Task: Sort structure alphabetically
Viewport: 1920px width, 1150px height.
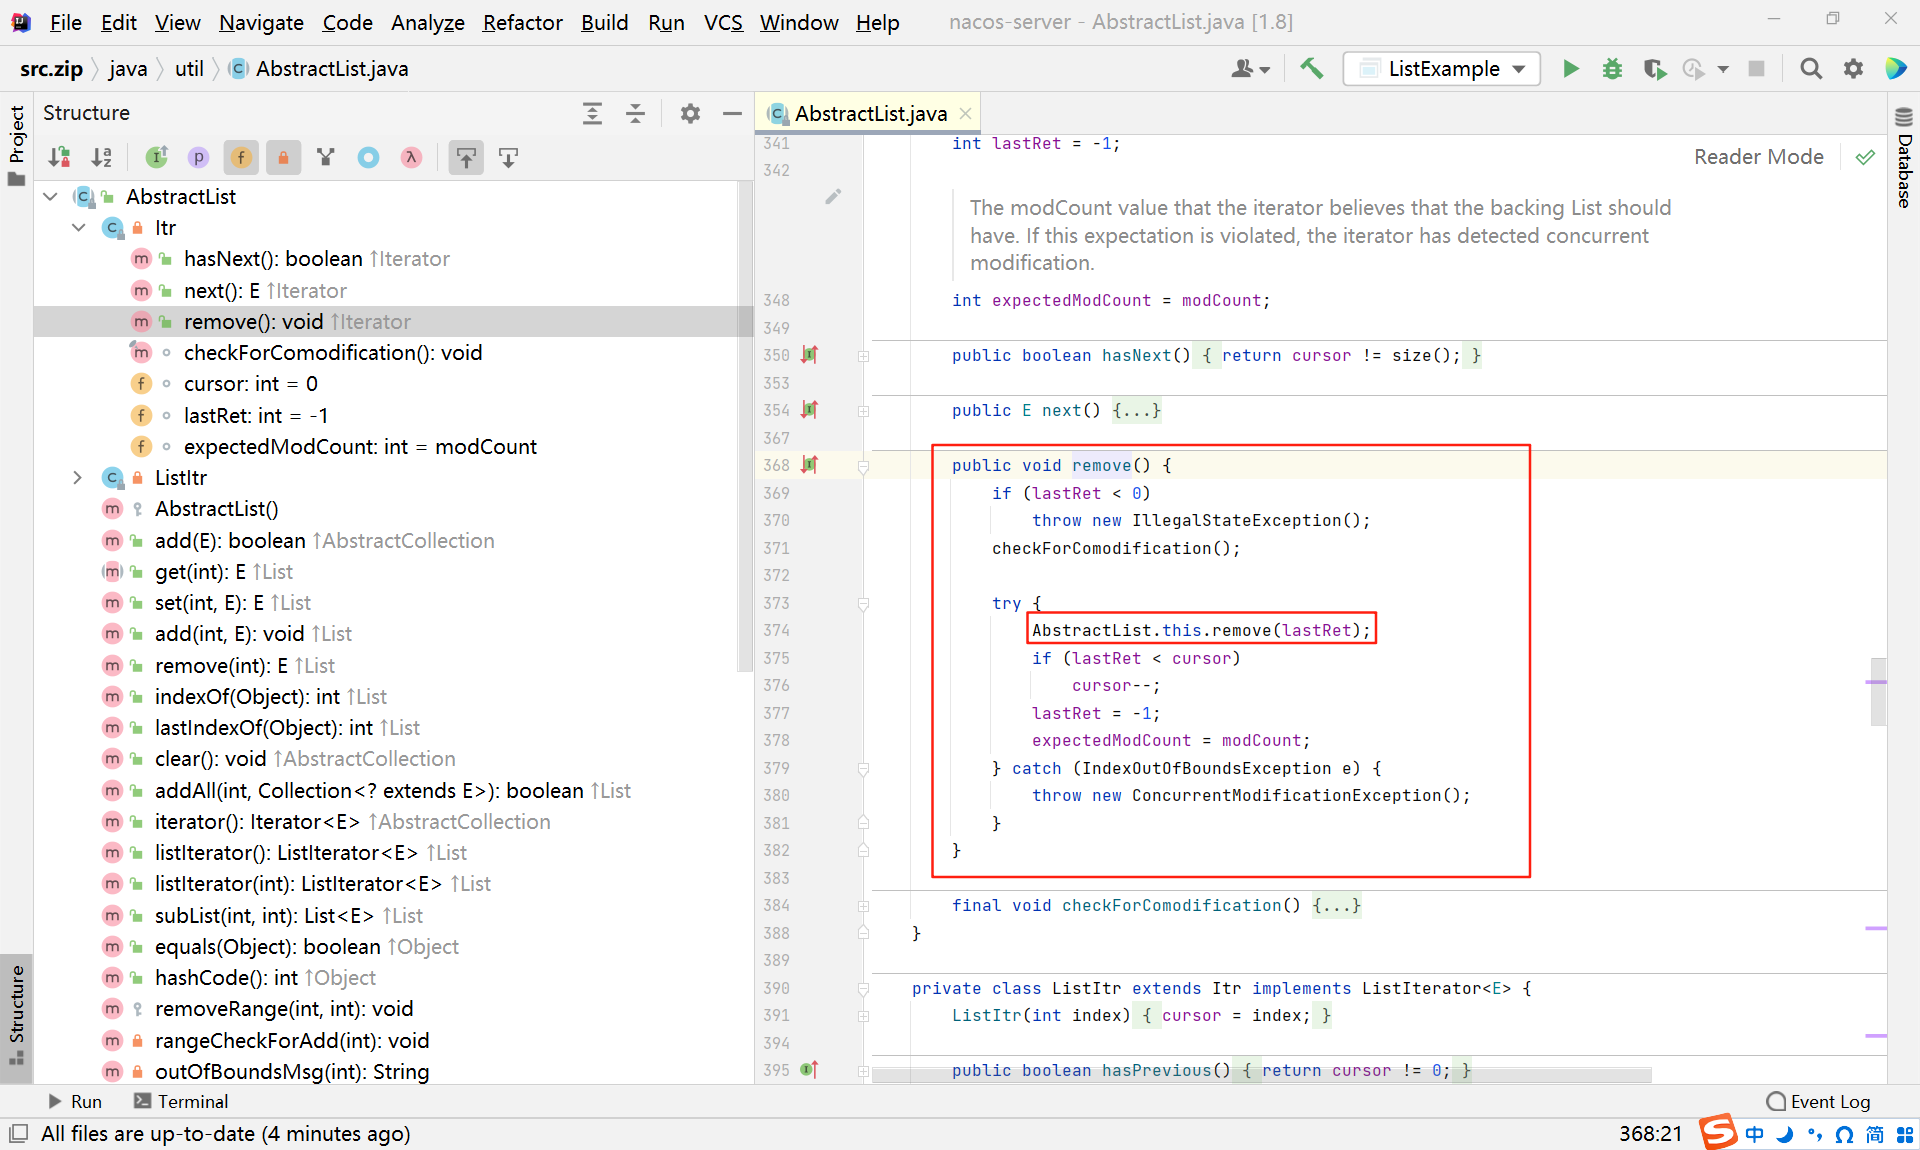Action: pos(101,157)
